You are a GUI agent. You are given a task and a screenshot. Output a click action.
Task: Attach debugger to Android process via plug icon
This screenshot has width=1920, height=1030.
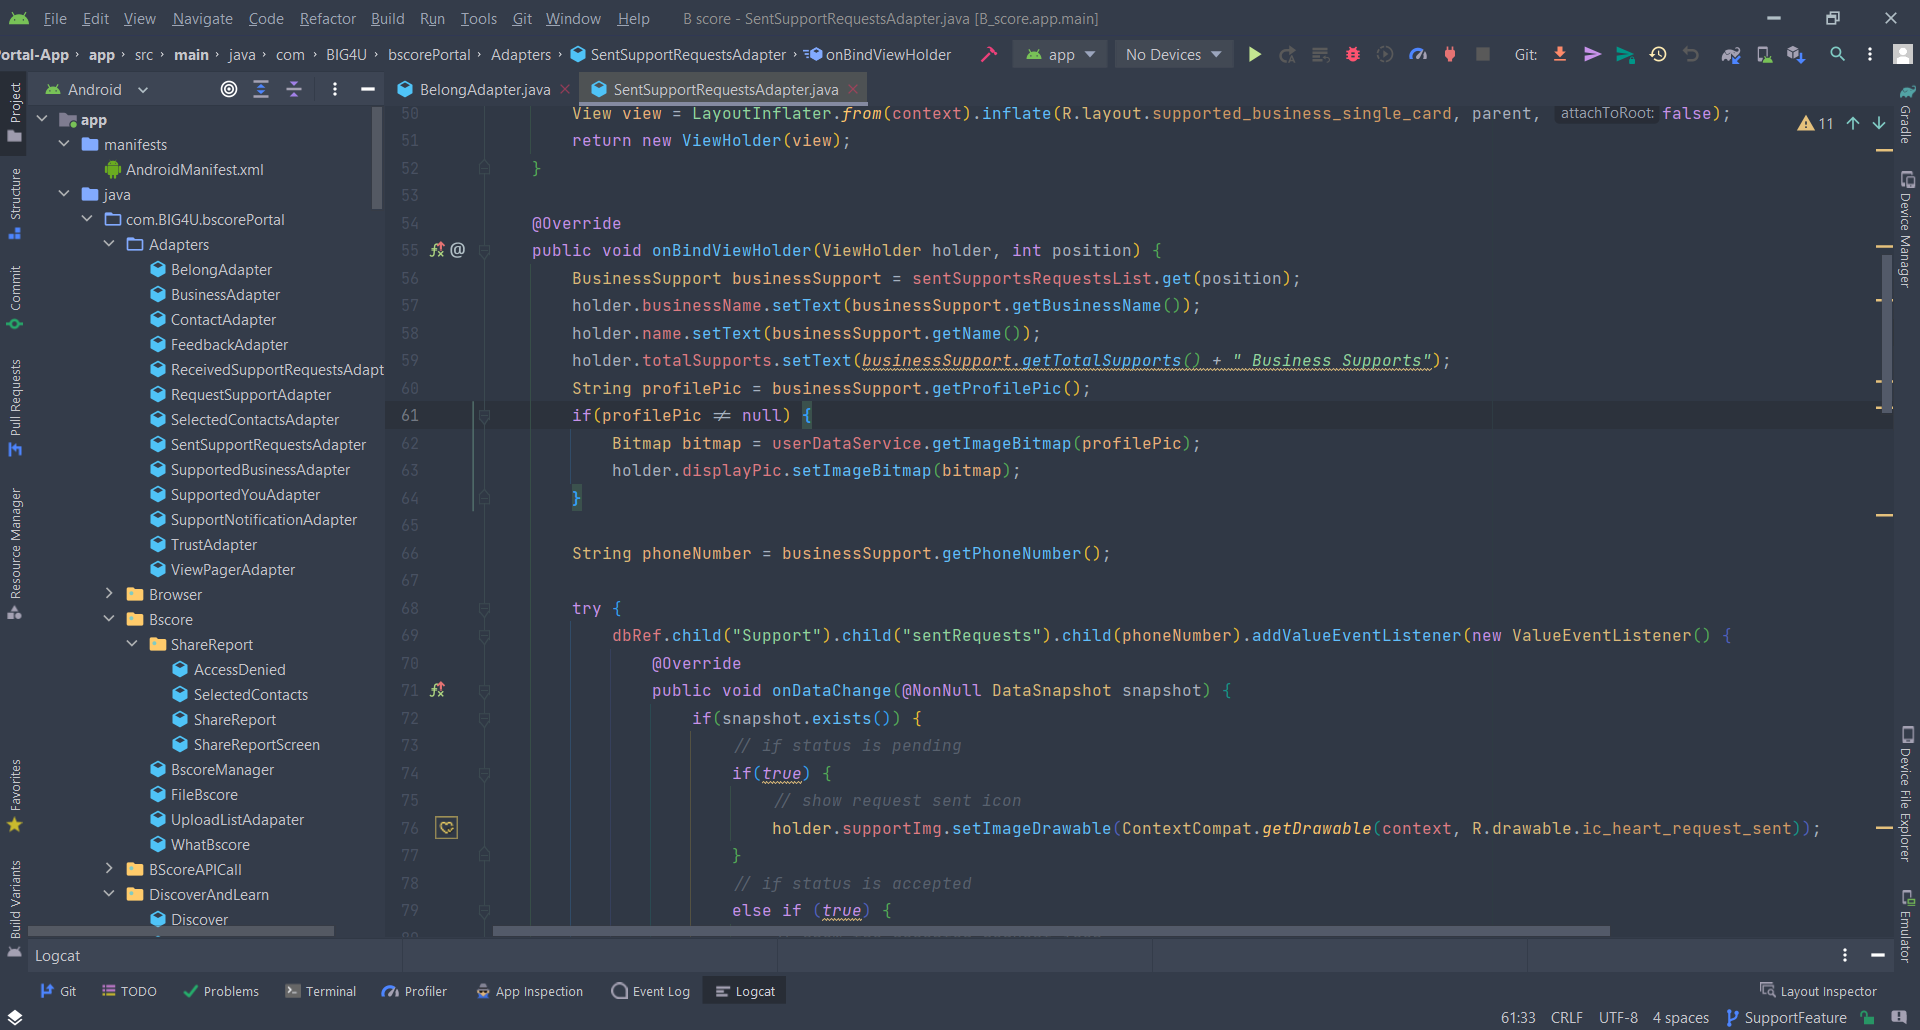point(1449,54)
